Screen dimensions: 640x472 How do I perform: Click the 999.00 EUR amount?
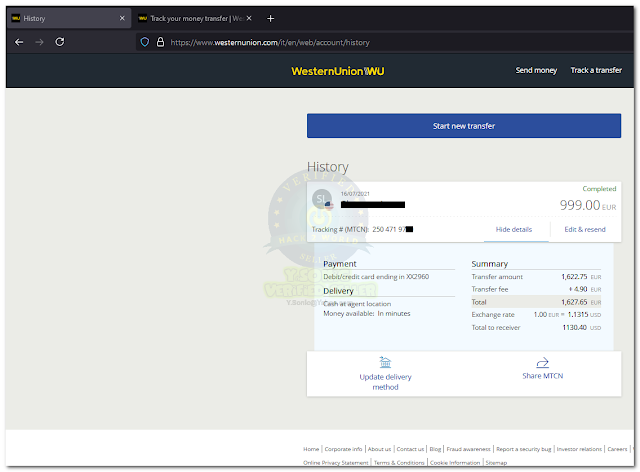pyautogui.click(x=588, y=205)
